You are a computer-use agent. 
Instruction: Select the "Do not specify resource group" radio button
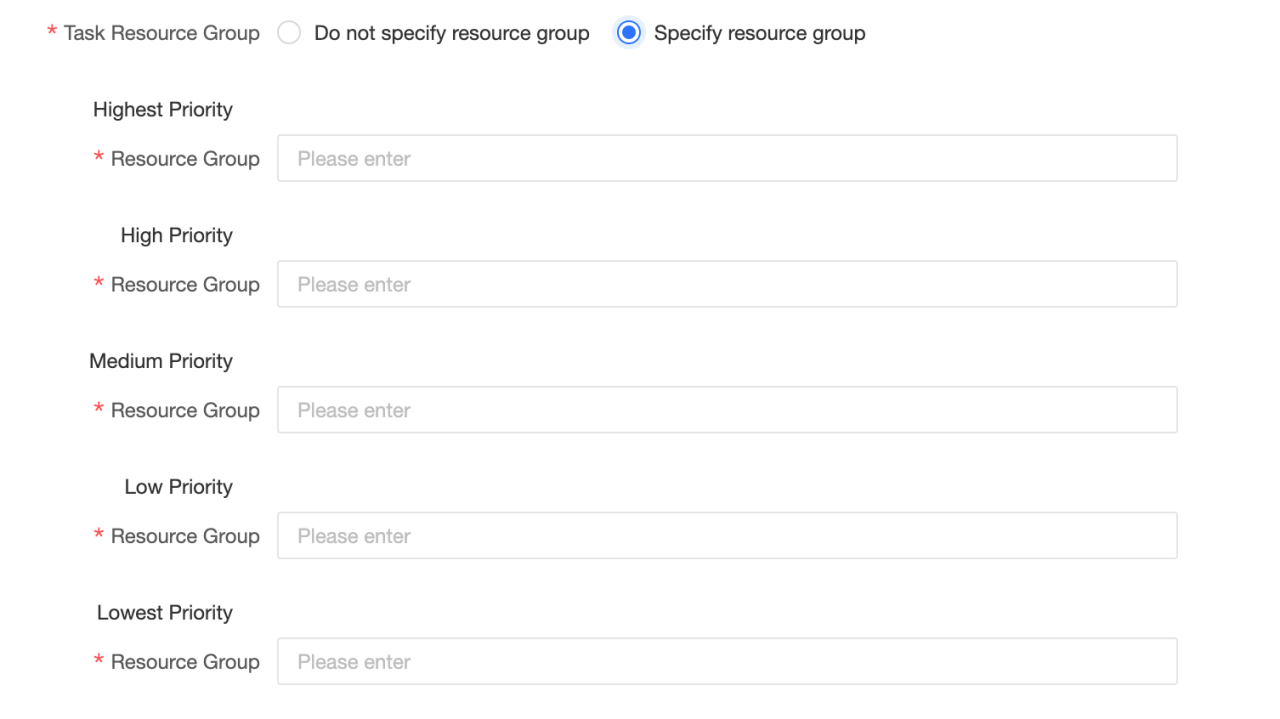pos(289,33)
